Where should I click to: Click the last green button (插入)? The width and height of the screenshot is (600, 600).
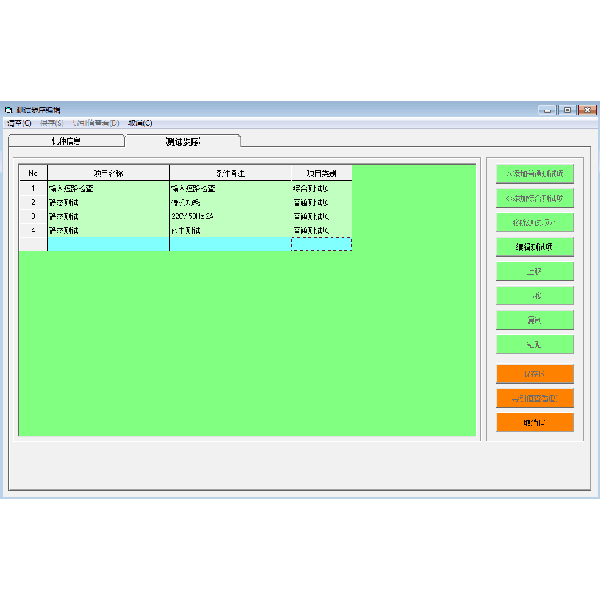(x=535, y=344)
